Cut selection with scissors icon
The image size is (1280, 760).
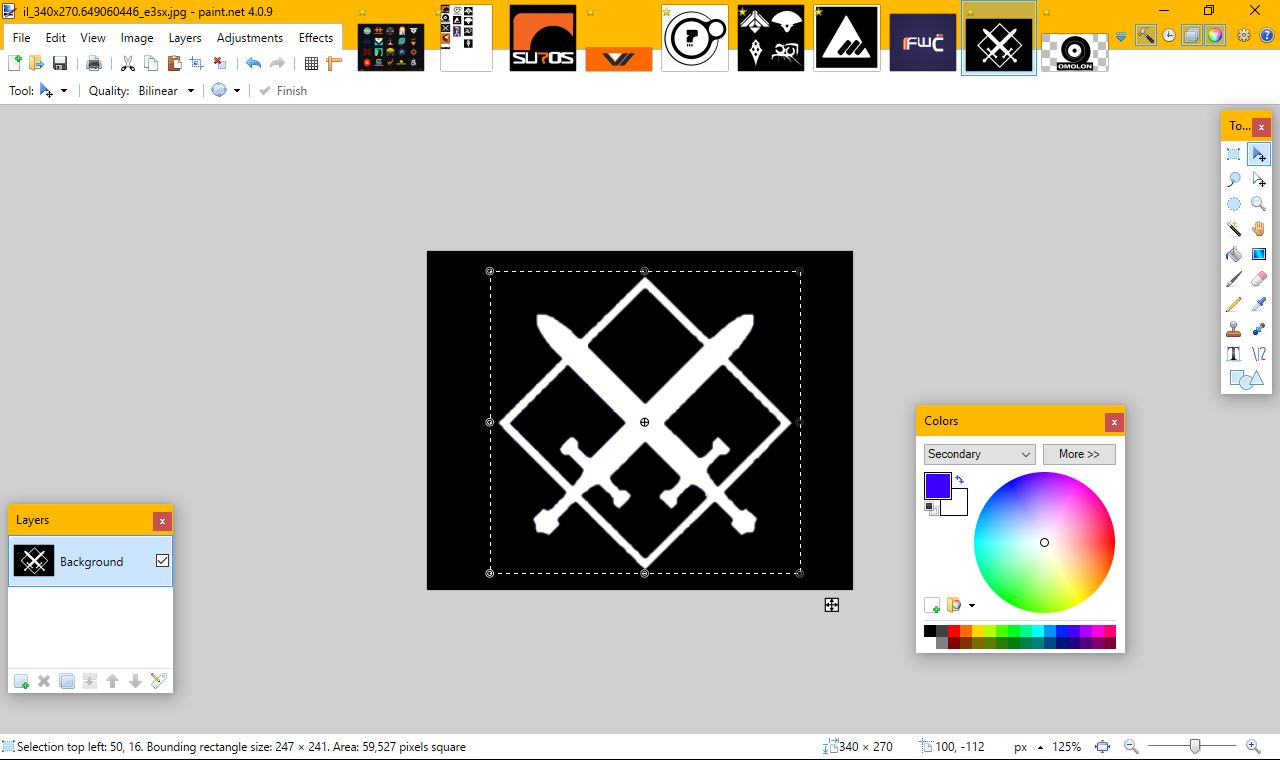point(128,63)
